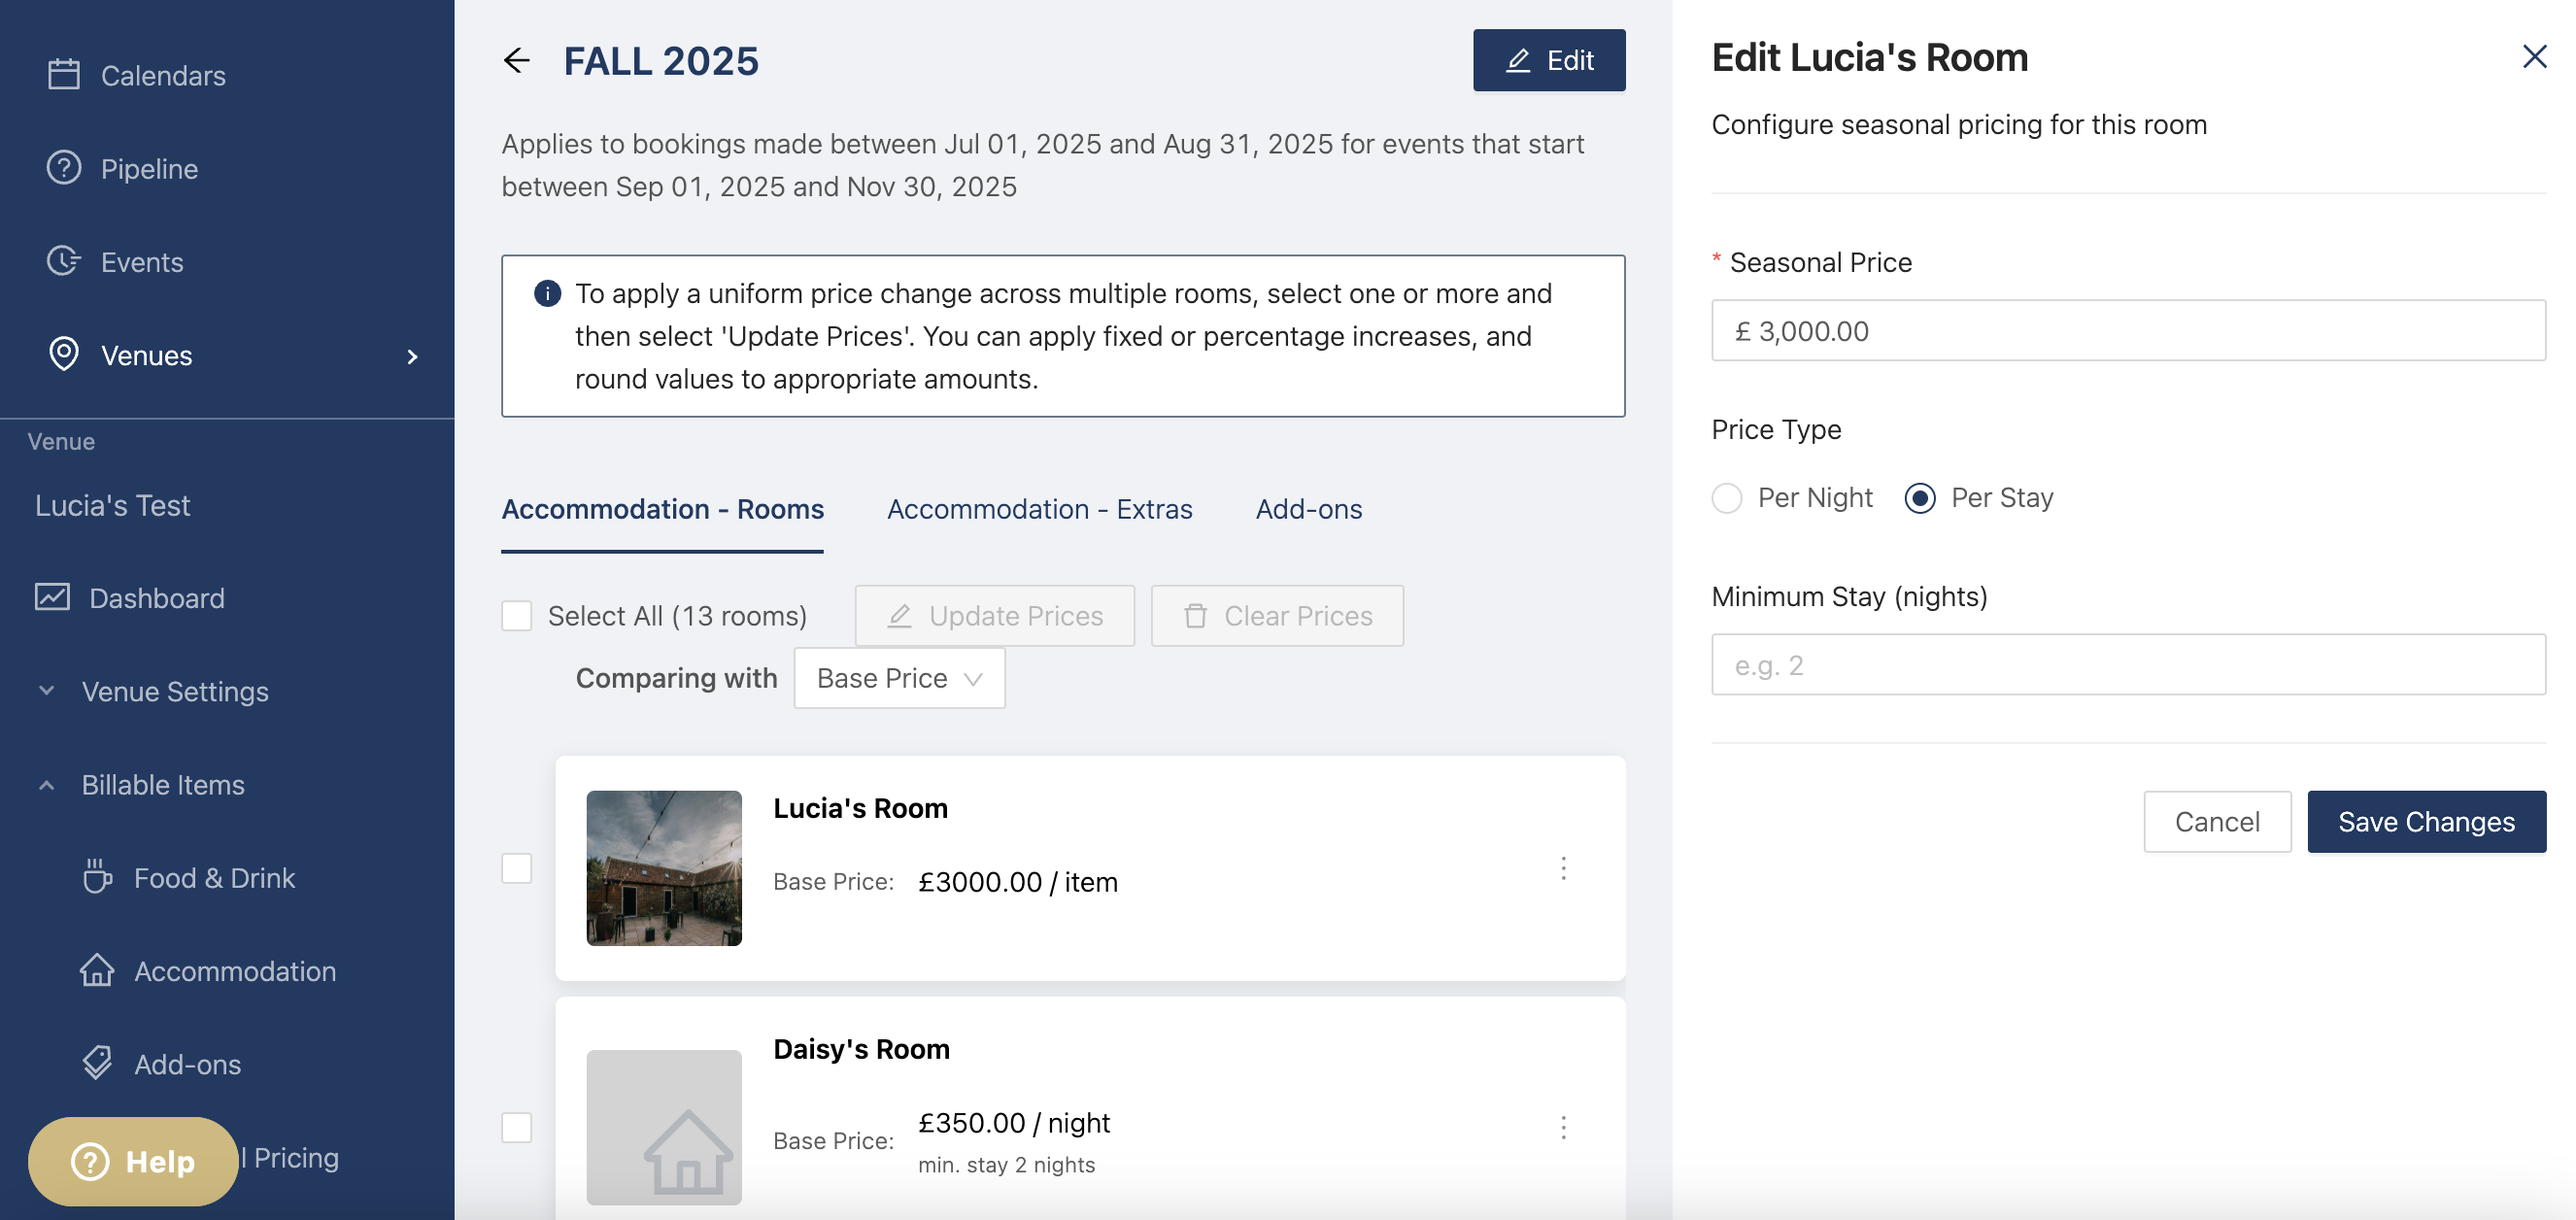Switch to Accommodation - Extras tab

[x=1039, y=509]
